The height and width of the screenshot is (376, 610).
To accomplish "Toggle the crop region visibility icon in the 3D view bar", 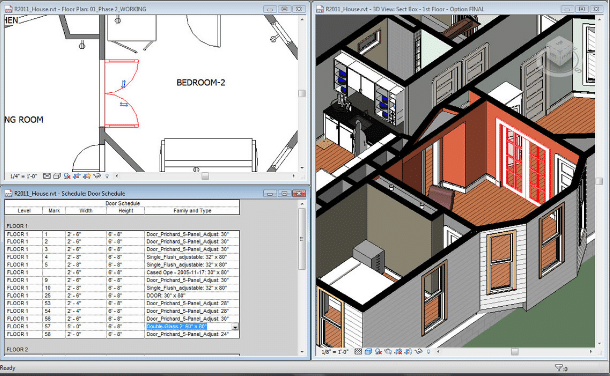I will 408,352.
